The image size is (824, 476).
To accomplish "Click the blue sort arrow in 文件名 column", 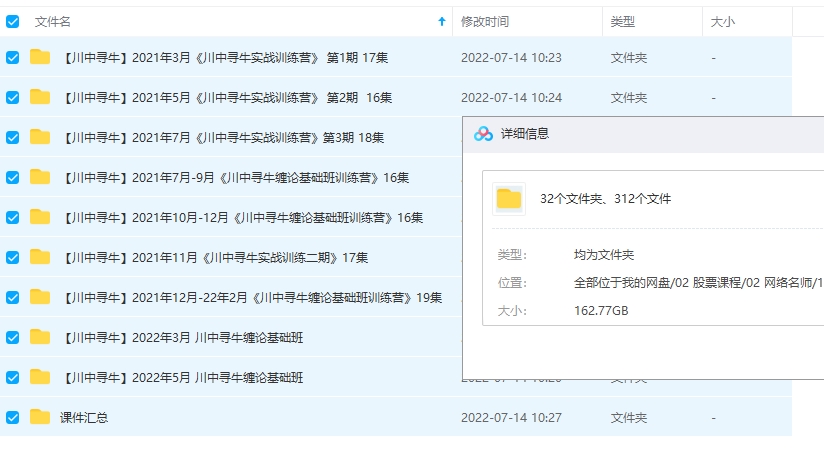I will pos(441,22).
